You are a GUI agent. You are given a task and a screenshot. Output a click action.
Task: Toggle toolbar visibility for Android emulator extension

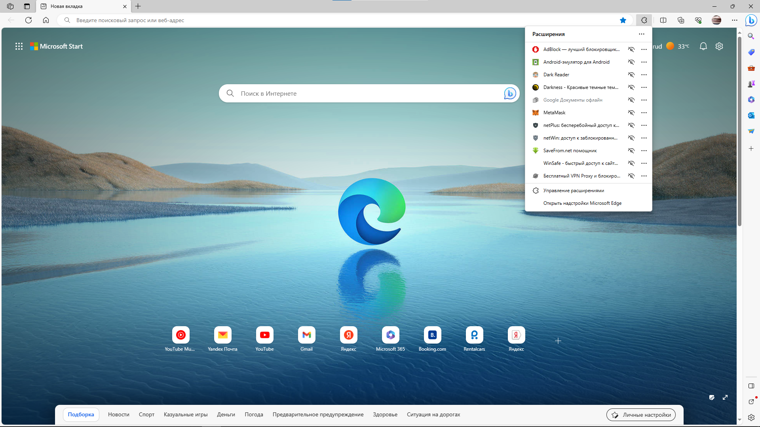pyautogui.click(x=631, y=62)
